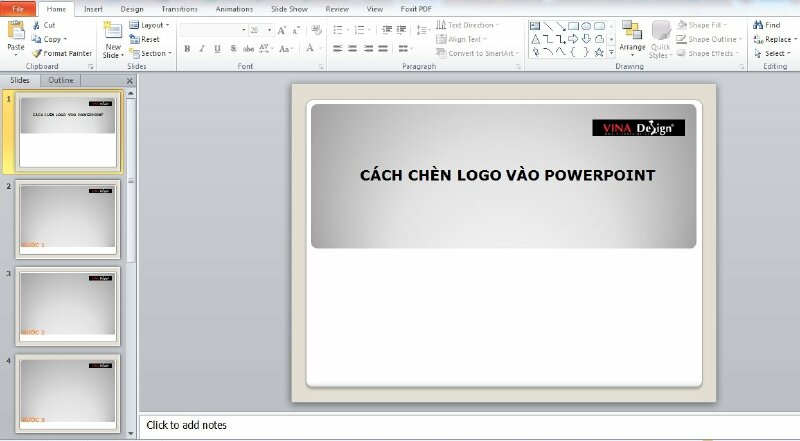This screenshot has width=800, height=441.
Task: Select the Isosceles Triangle shape
Action: point(535,39)
